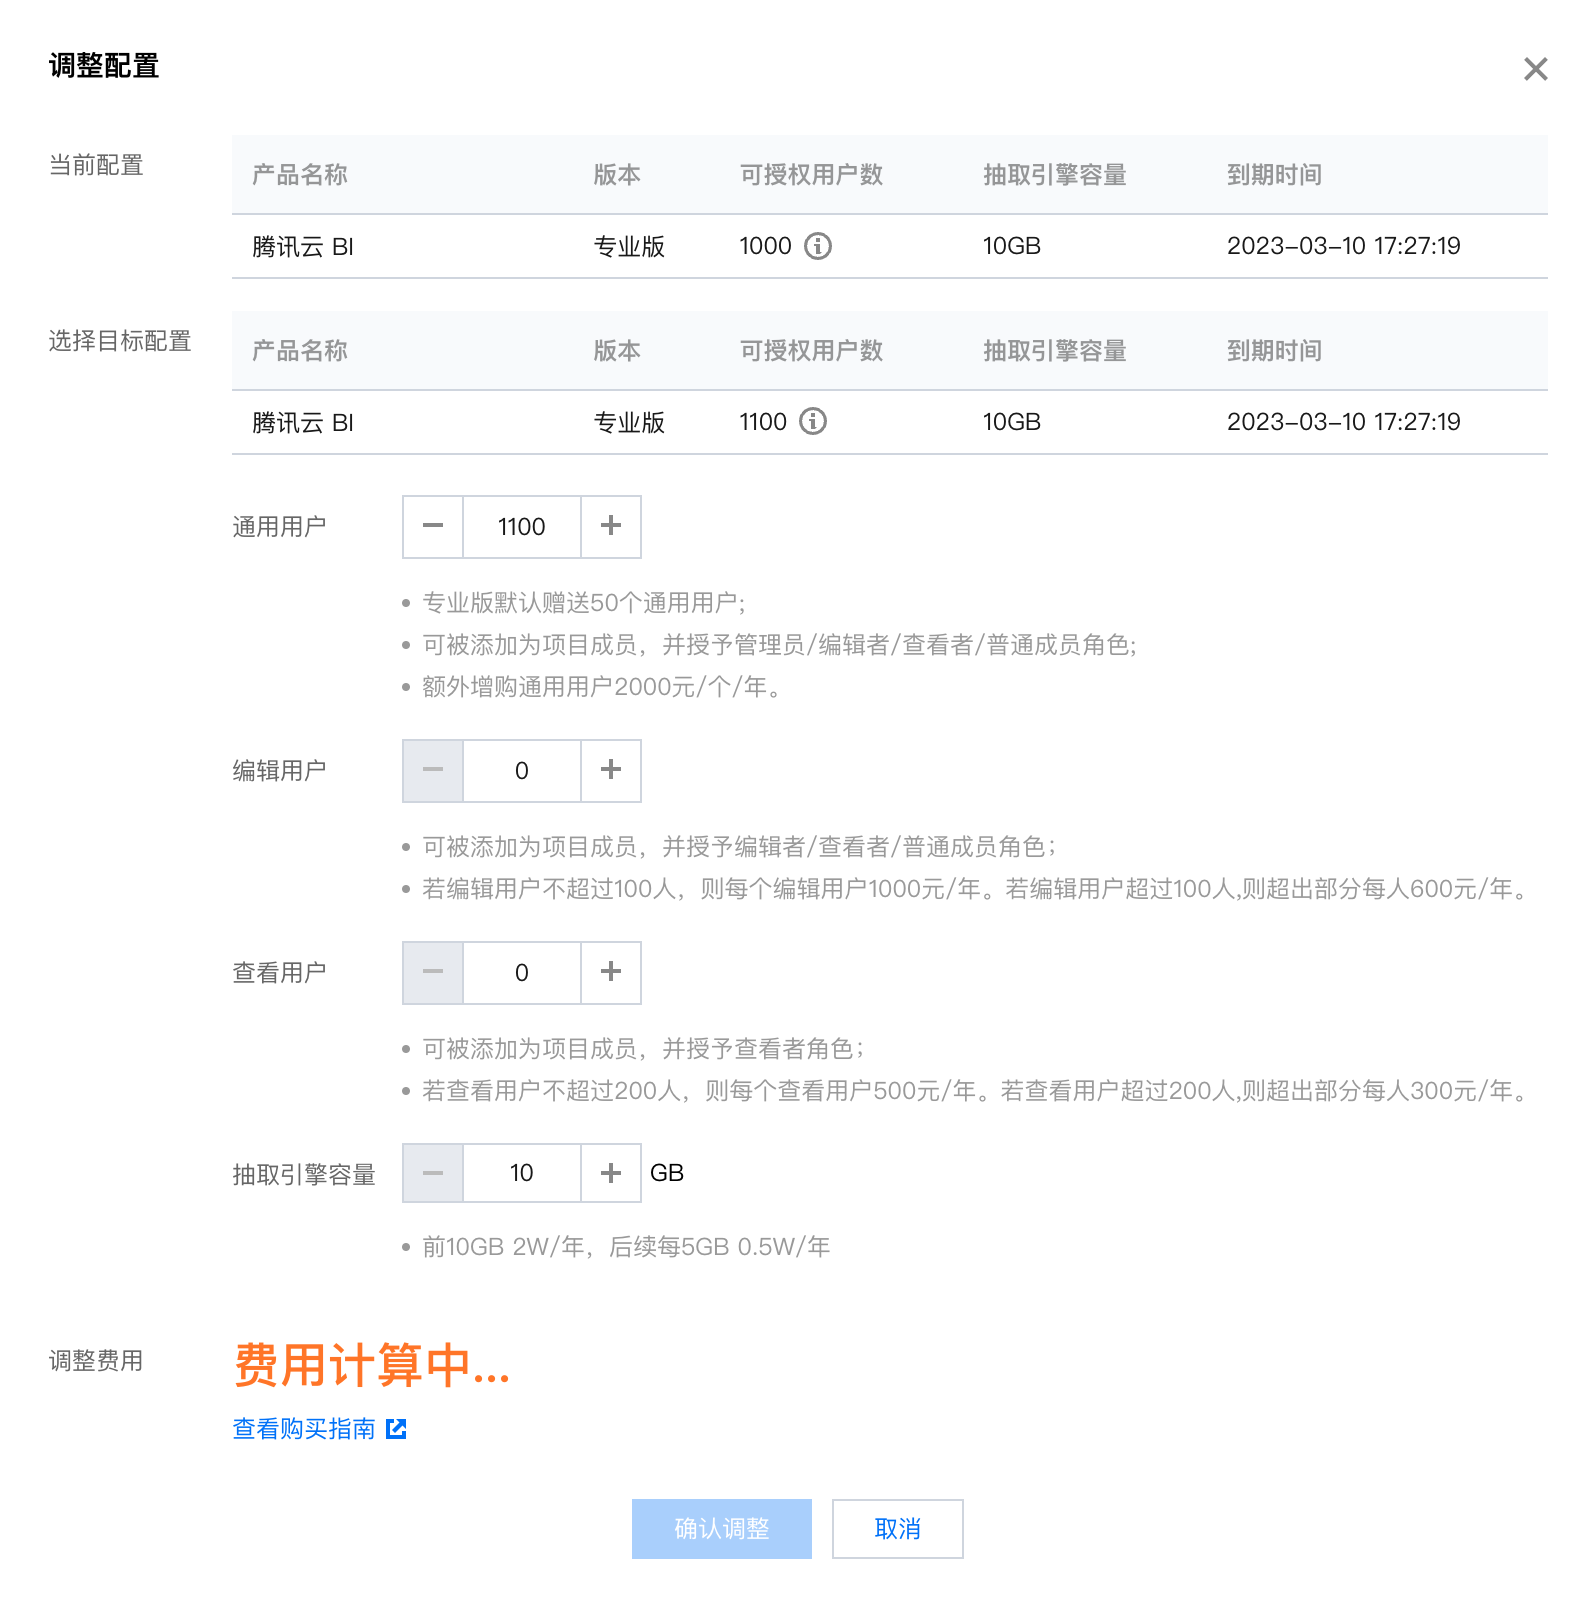Click the 1100 user count in target configuration
Image resolution: width=1590 pixels, height=1602 pixels.
(763, 422)
